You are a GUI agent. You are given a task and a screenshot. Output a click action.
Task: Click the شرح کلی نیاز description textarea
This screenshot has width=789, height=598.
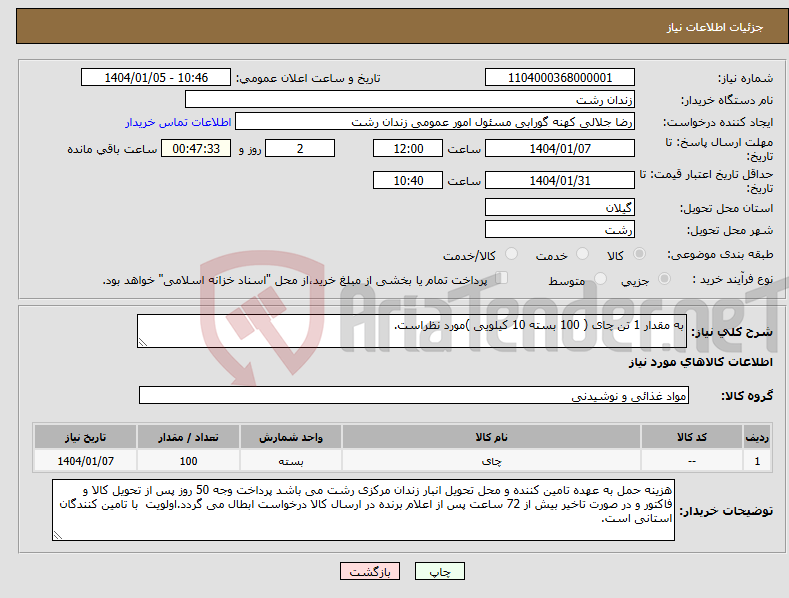[412, 331]
